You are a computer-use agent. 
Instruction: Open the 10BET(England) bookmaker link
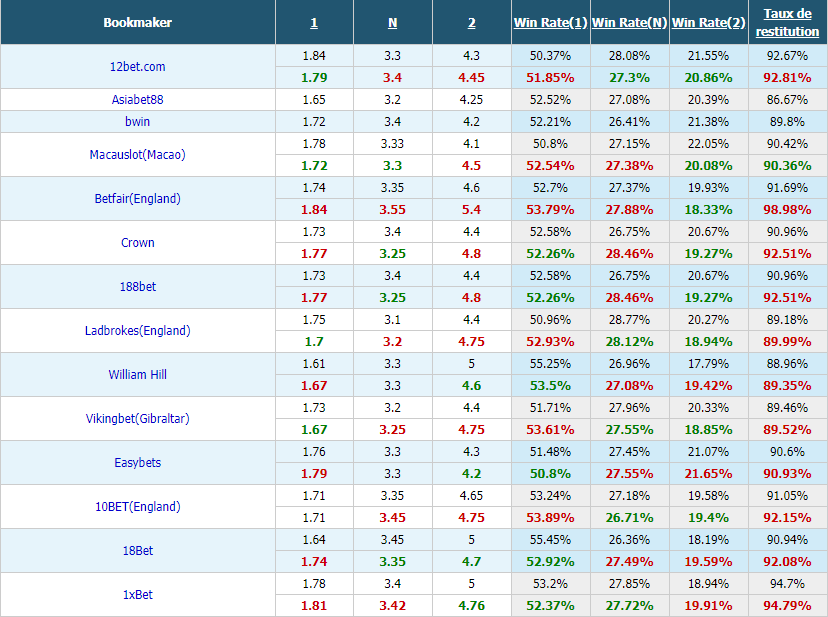pyautogui.click(x=137, y=507)
